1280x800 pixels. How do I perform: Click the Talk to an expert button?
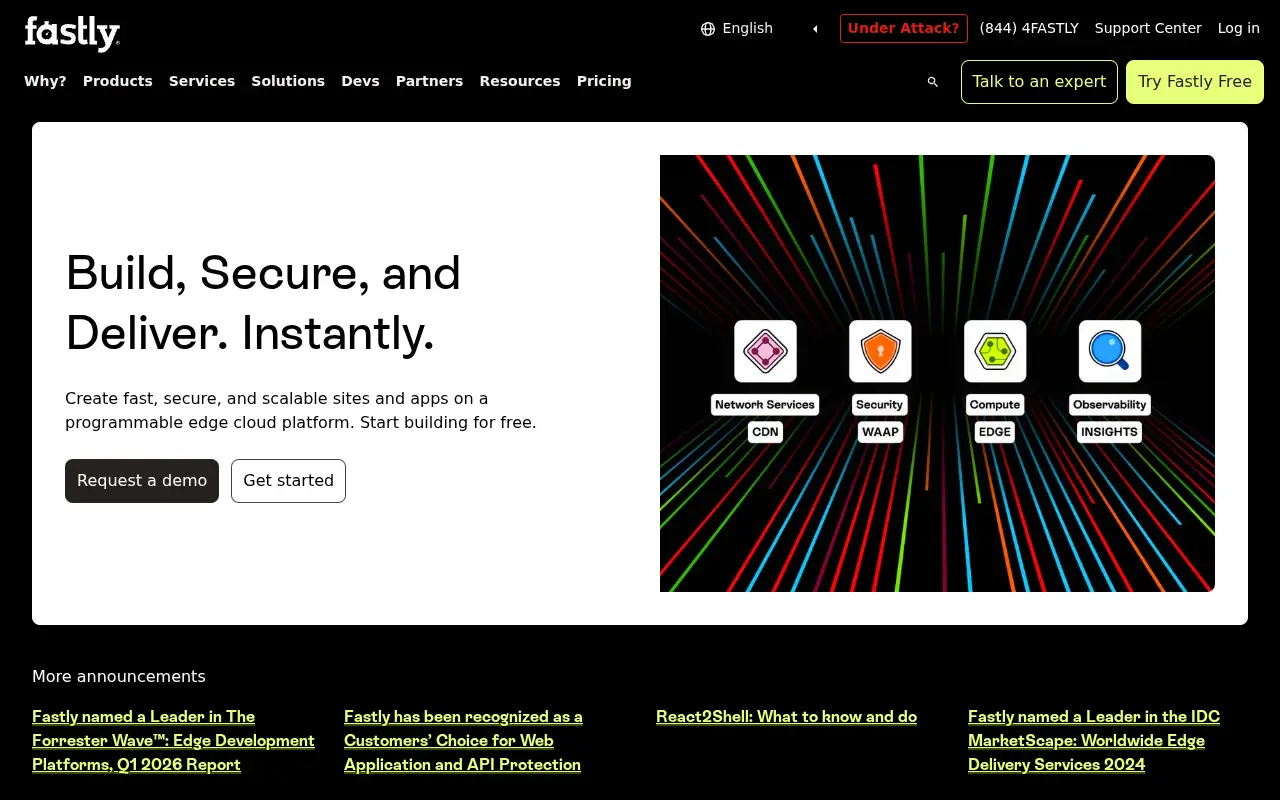(x=1039, y=82)
